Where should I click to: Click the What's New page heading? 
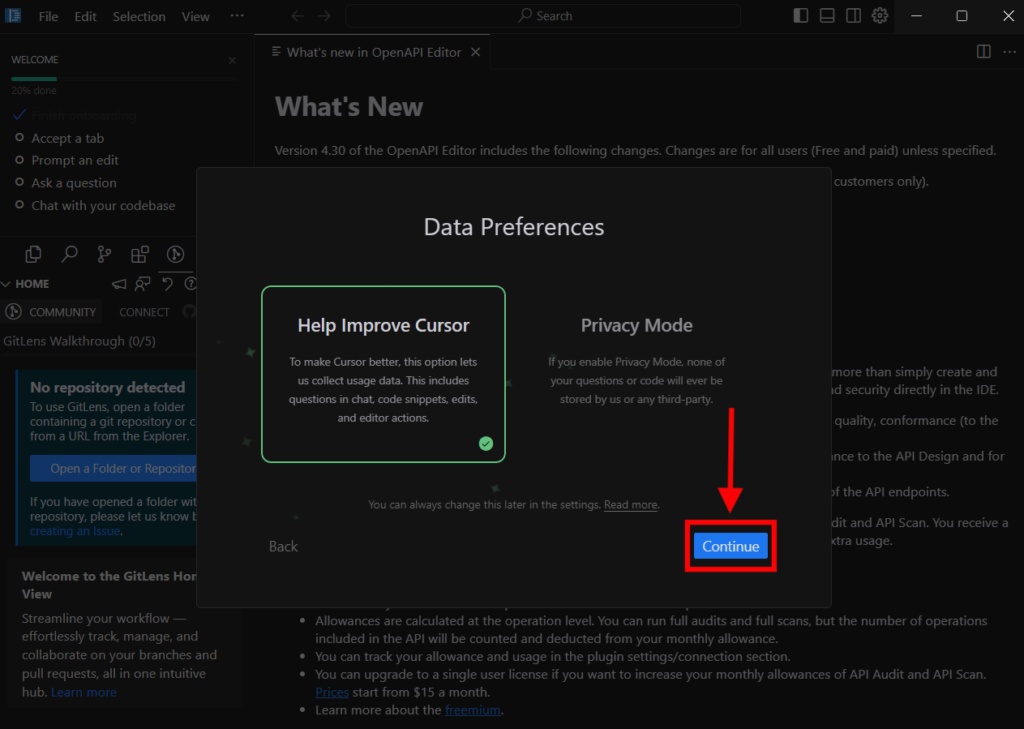[x=349, y=106]
